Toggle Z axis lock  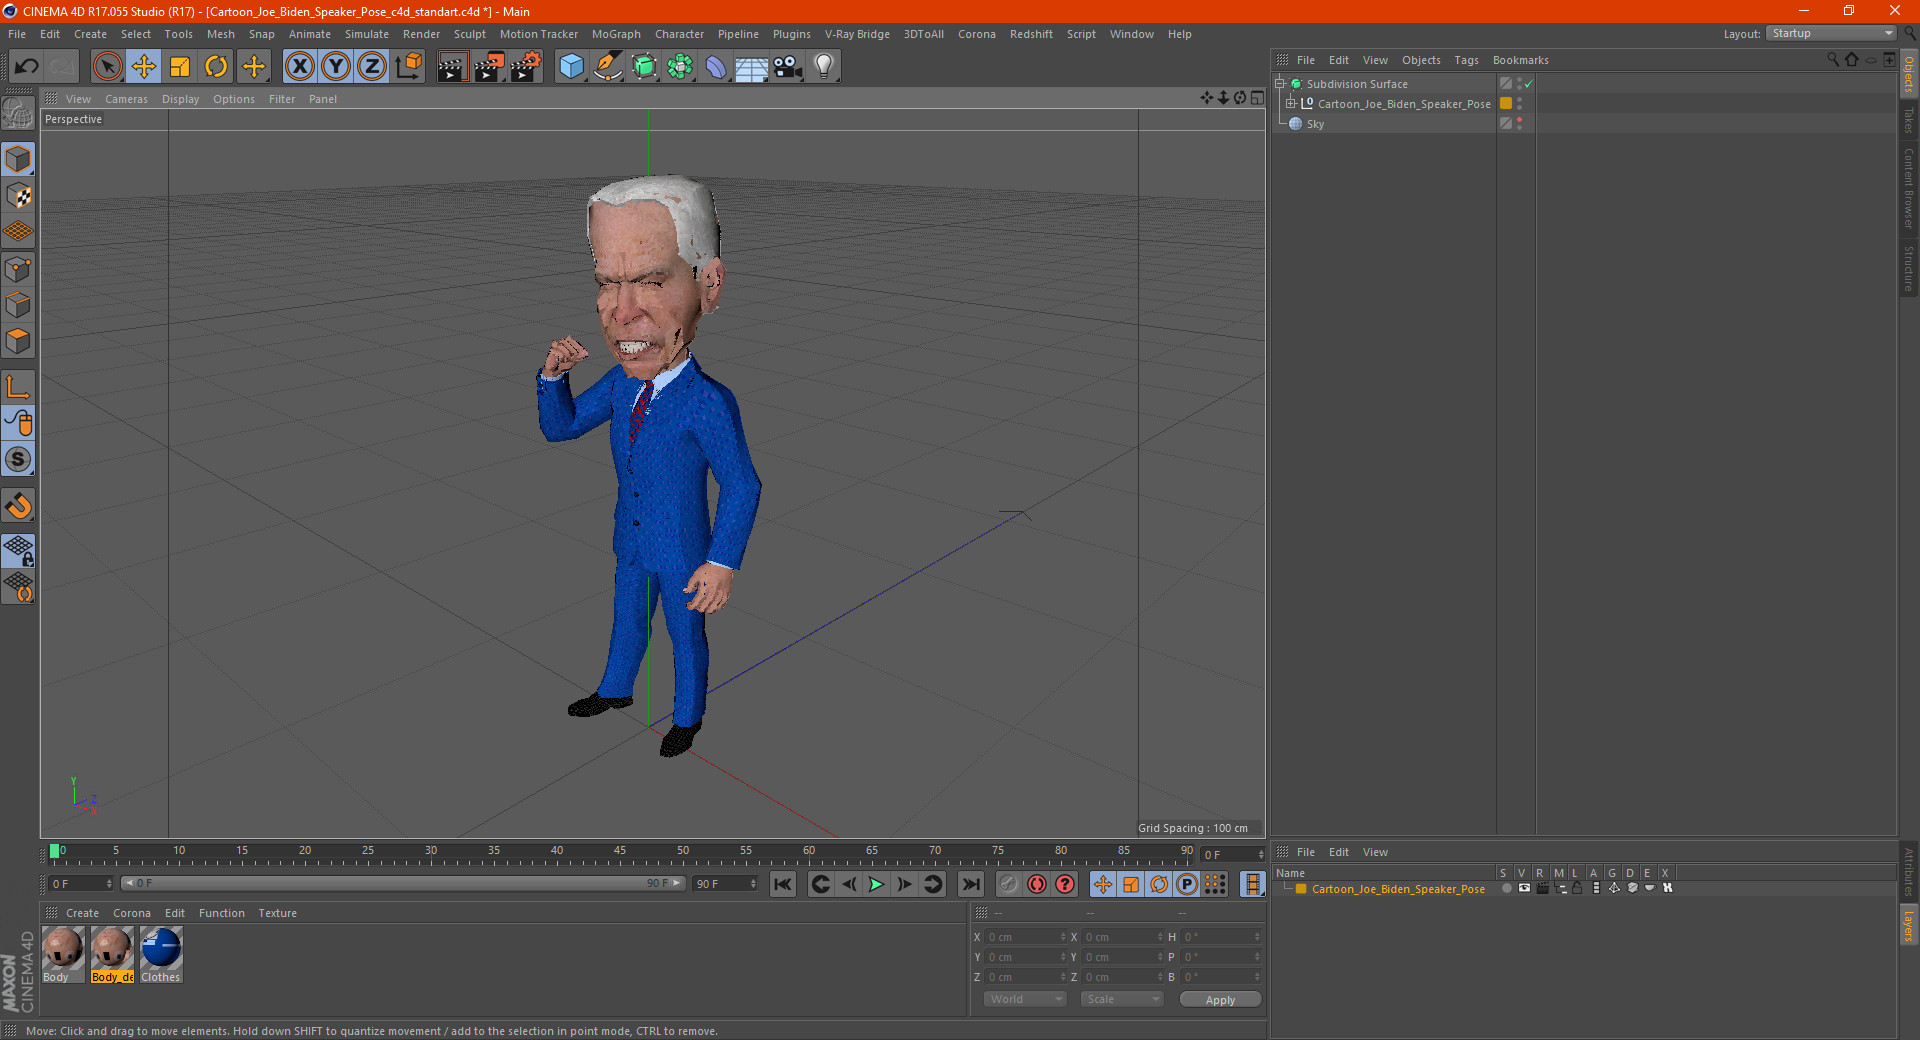click(372, 67)
